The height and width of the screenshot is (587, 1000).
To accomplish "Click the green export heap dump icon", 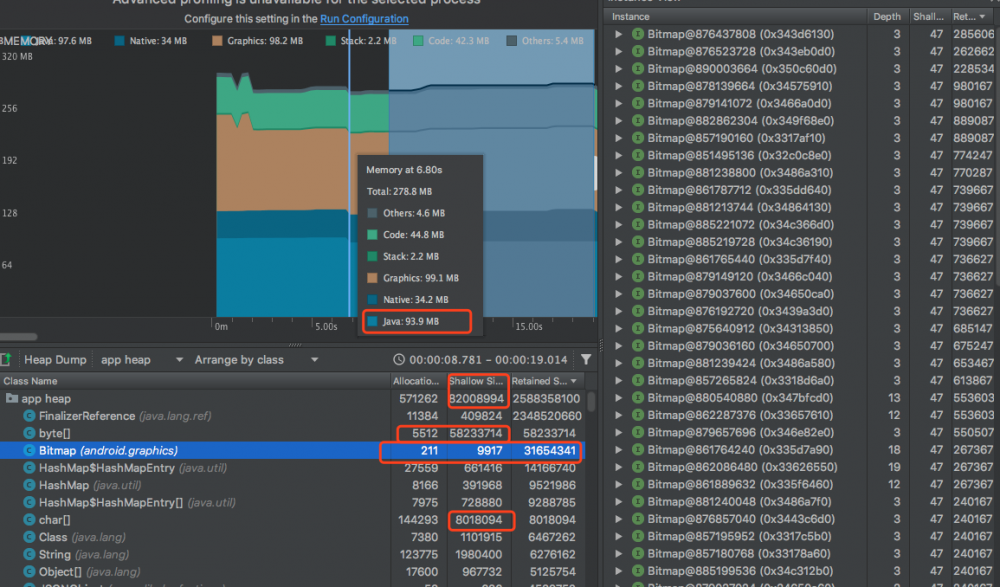I will click(x=8, y=359).
